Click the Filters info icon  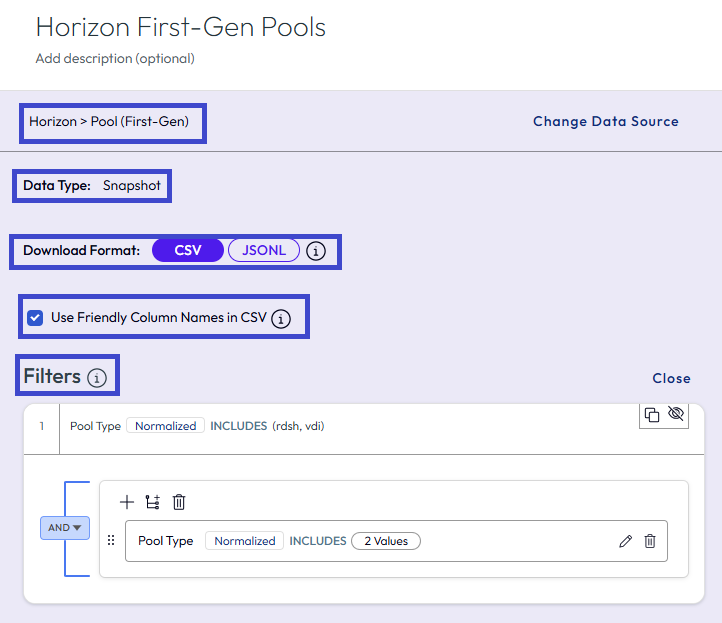coord(97,378)
